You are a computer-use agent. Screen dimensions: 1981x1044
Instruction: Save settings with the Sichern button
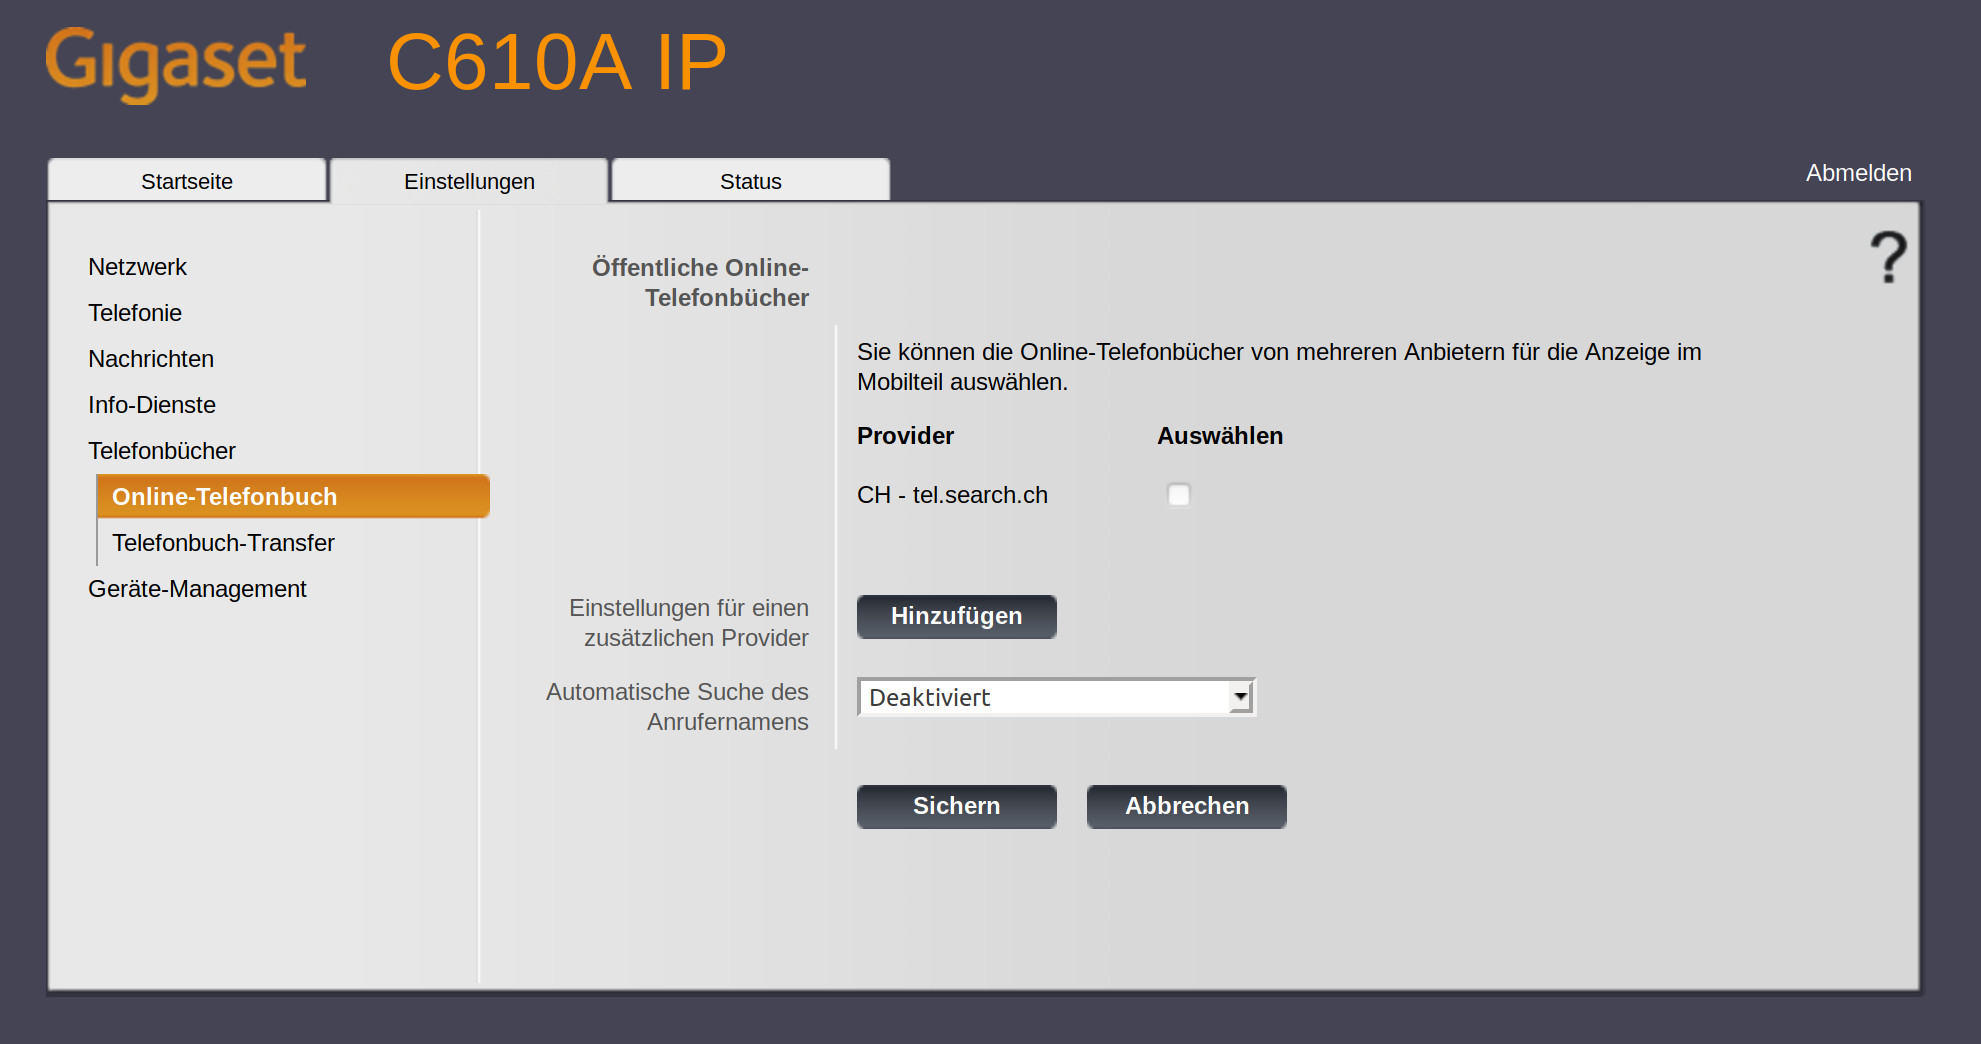[x=956, y=806]
